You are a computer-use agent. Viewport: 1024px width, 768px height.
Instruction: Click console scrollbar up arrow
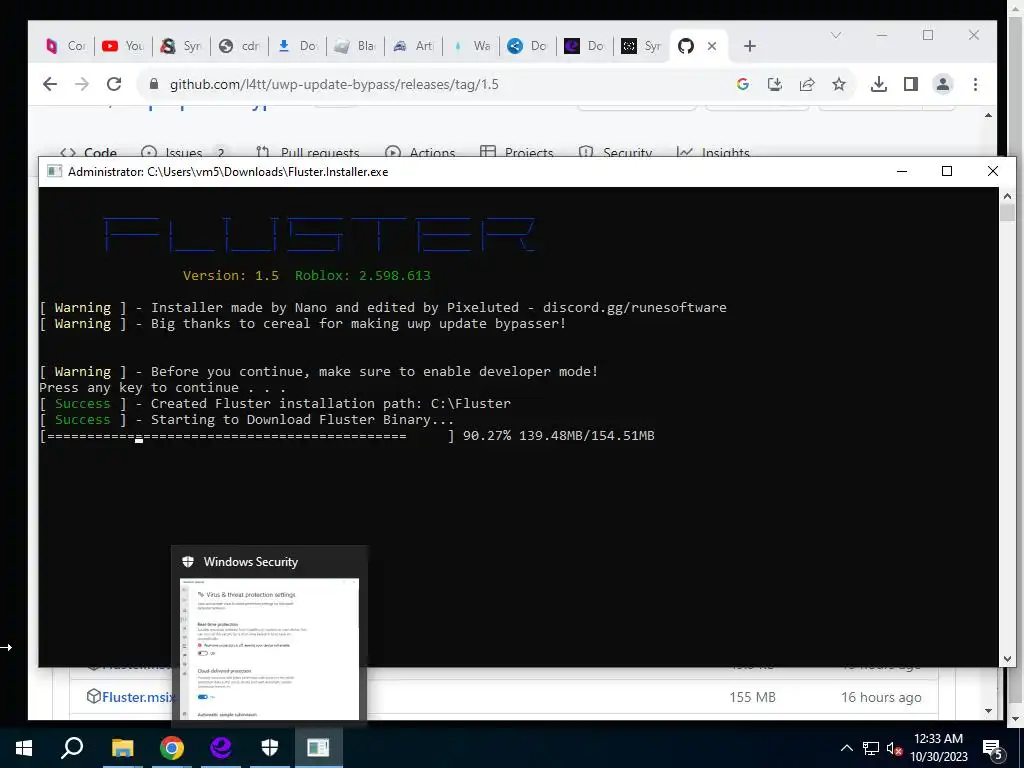tap(1007, 195)
